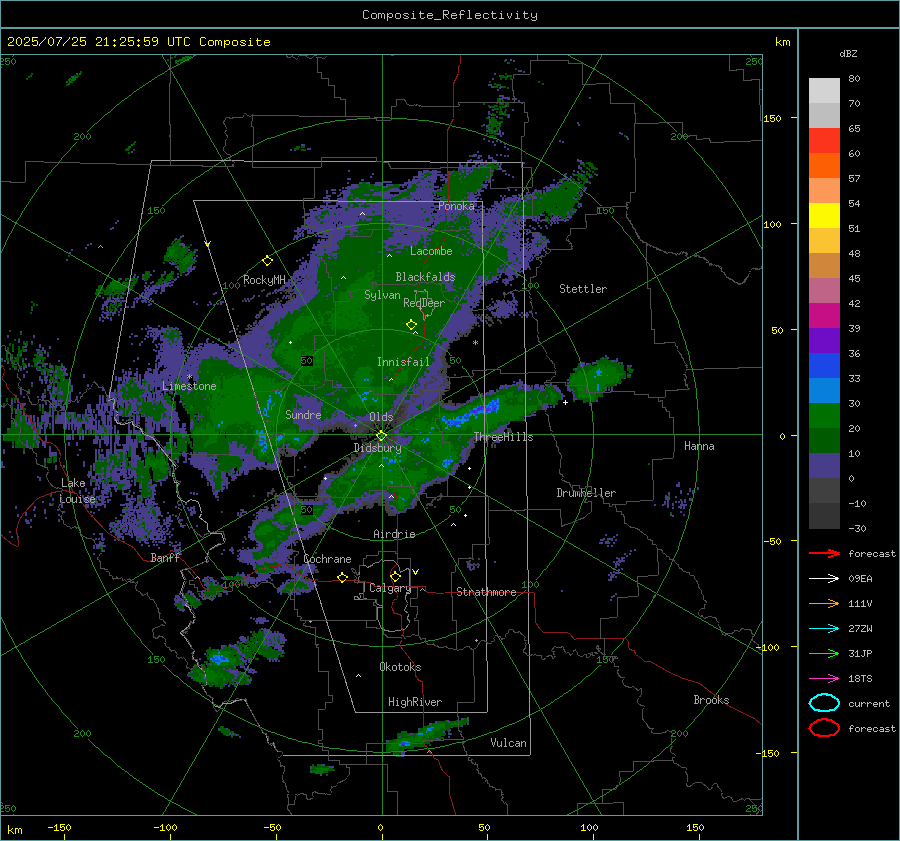900x841 pixels.
Task: Click the yellow diamond marker above Calgary
Action: coord(395,576)
